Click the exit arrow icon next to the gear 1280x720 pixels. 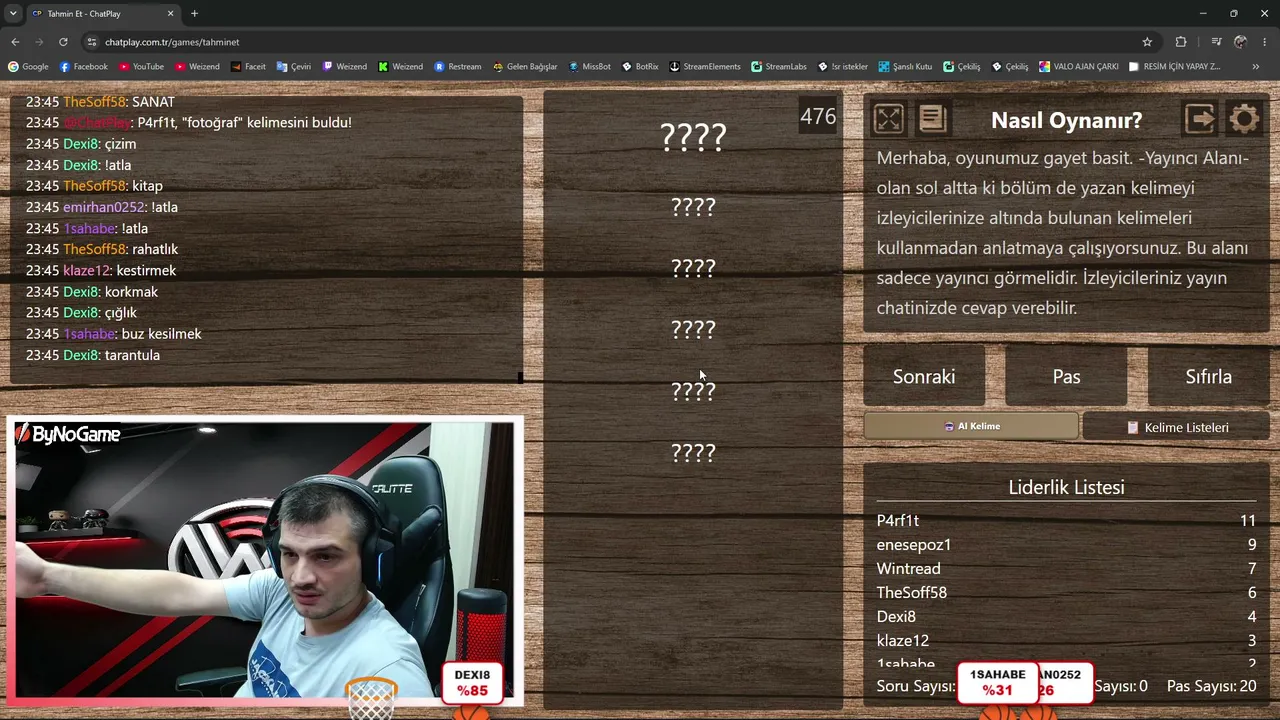point(1200,119)
